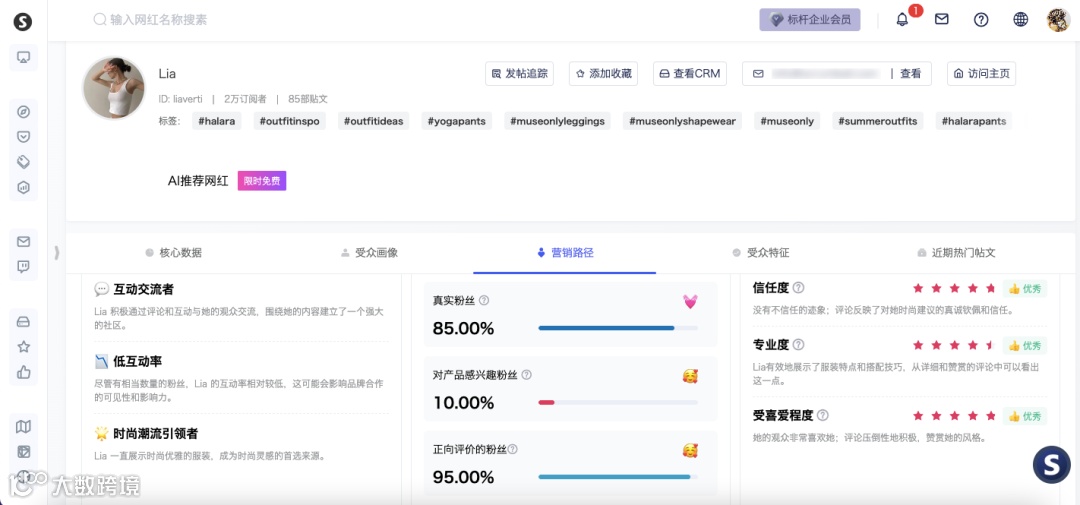Click the 优秀 badge in the 信任度 row
1080x505 pixels.
click(1025, 289)
